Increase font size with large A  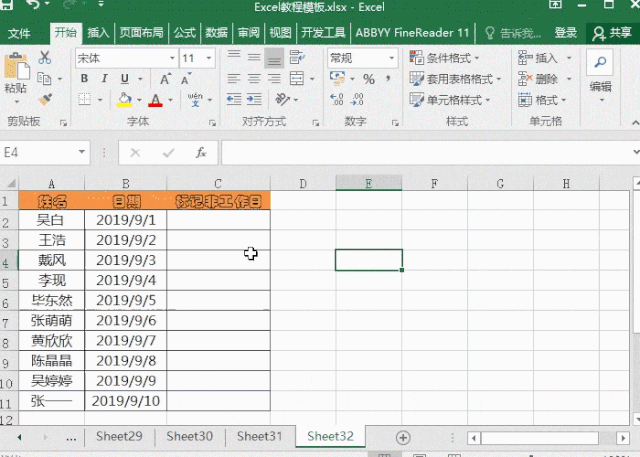[165, 78]
